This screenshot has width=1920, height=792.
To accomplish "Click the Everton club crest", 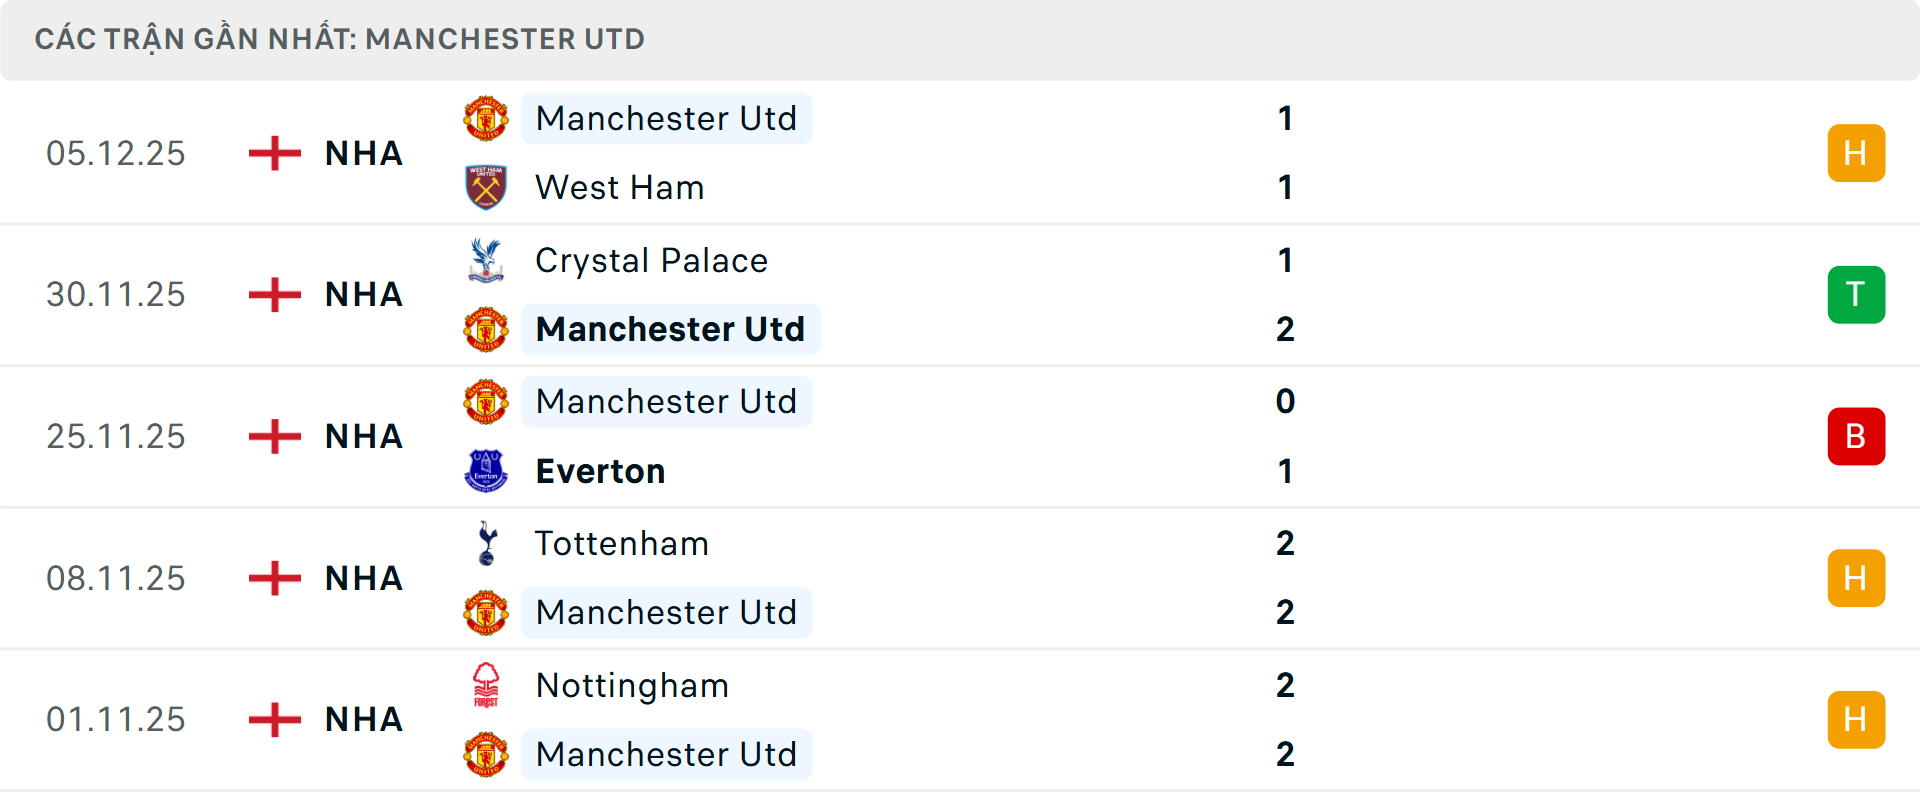I will point(486,471).
